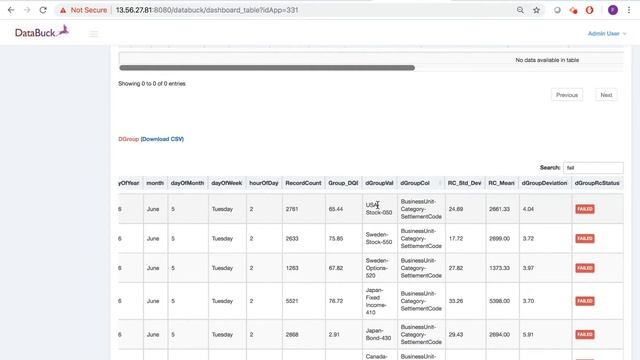Click Group_DQI value 75.85
The width and height of the screenshot is (640, 360).
tap(336, 238)
